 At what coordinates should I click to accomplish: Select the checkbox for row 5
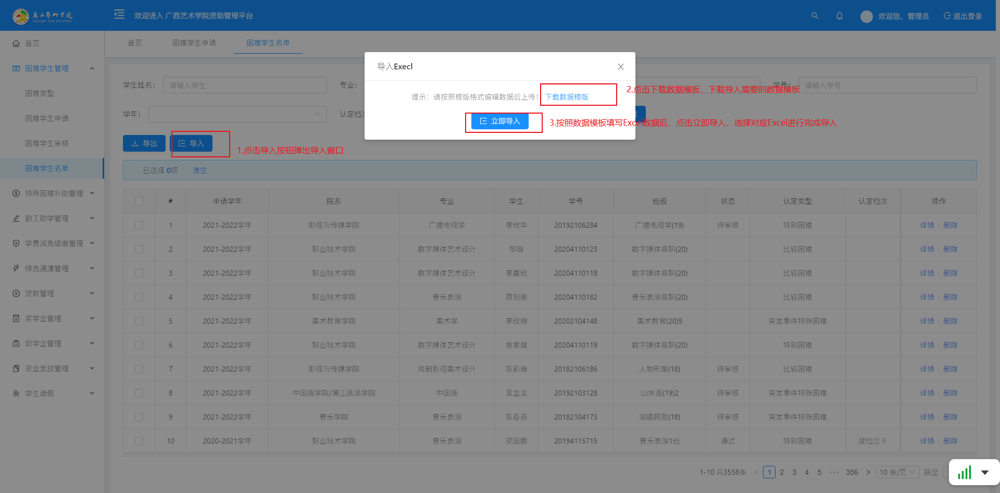pos(139,321)
